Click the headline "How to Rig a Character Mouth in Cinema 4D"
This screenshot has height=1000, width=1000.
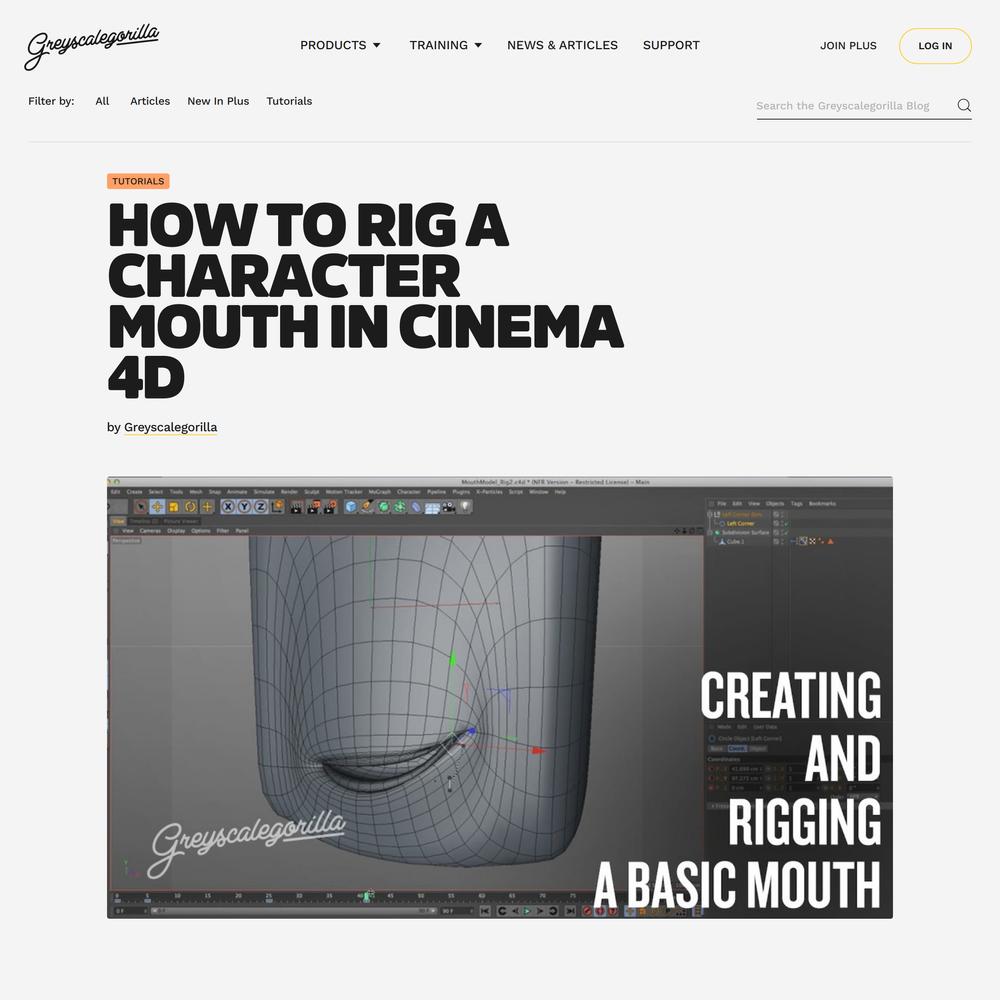(x=365, y=300)
